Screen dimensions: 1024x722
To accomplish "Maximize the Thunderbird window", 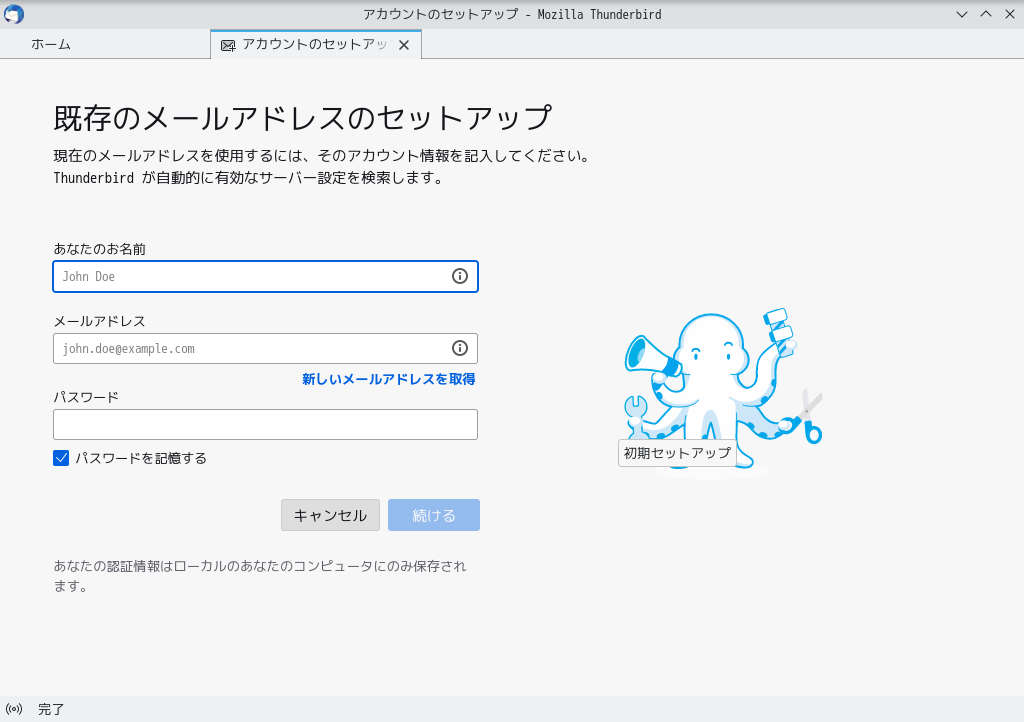I will pos(986,14).
